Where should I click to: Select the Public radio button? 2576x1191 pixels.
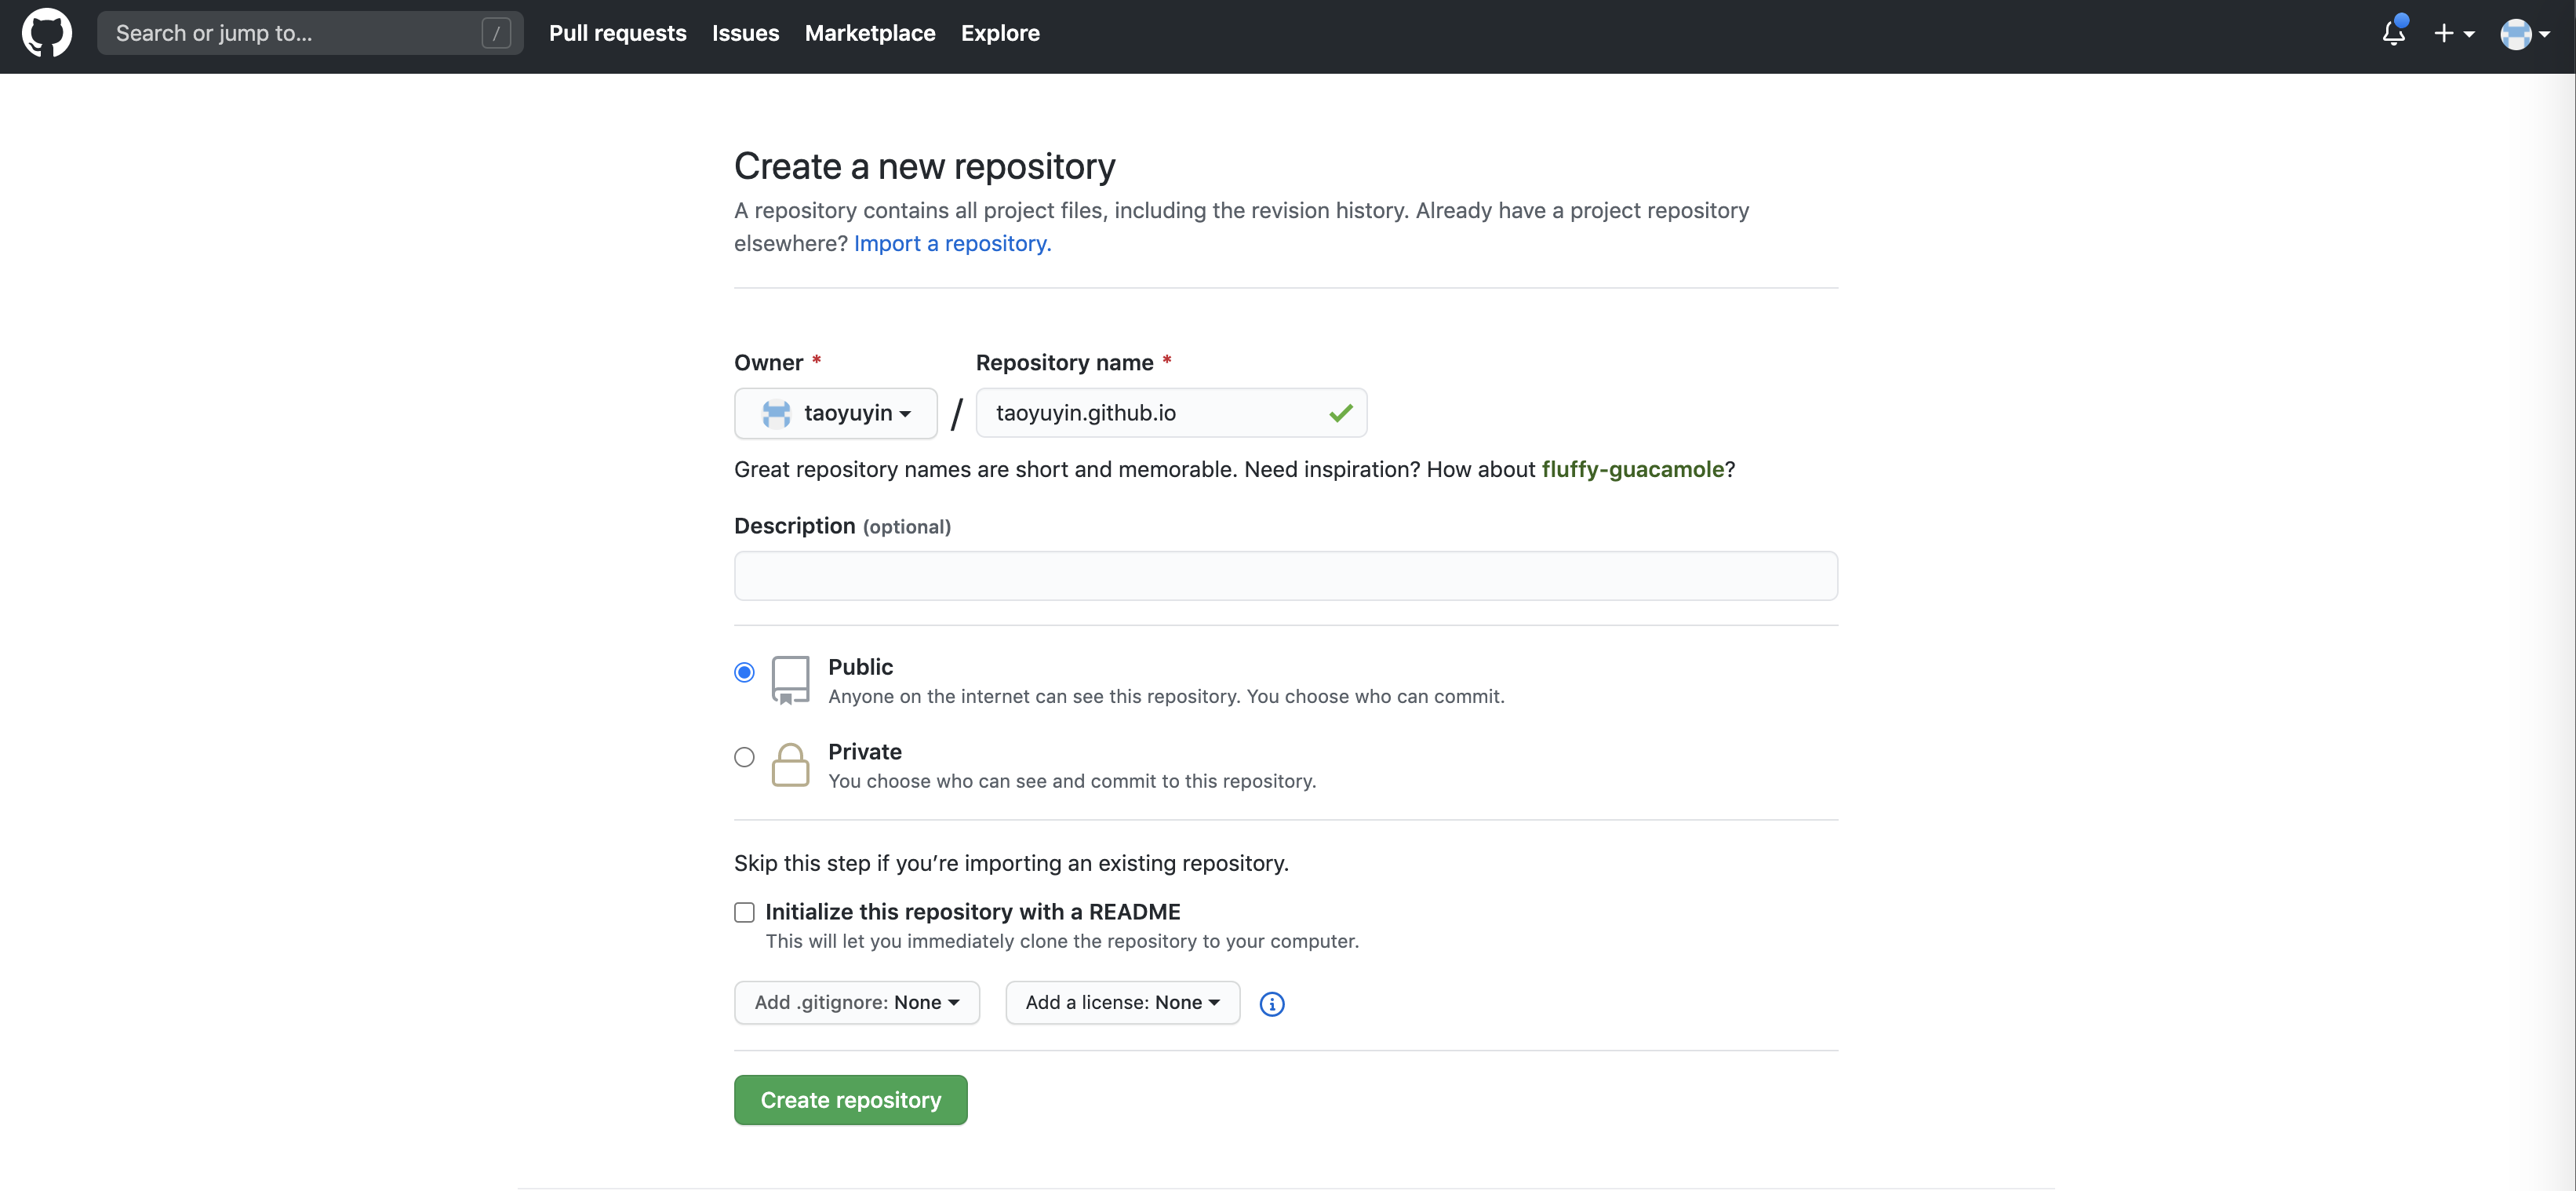[744, 672]
